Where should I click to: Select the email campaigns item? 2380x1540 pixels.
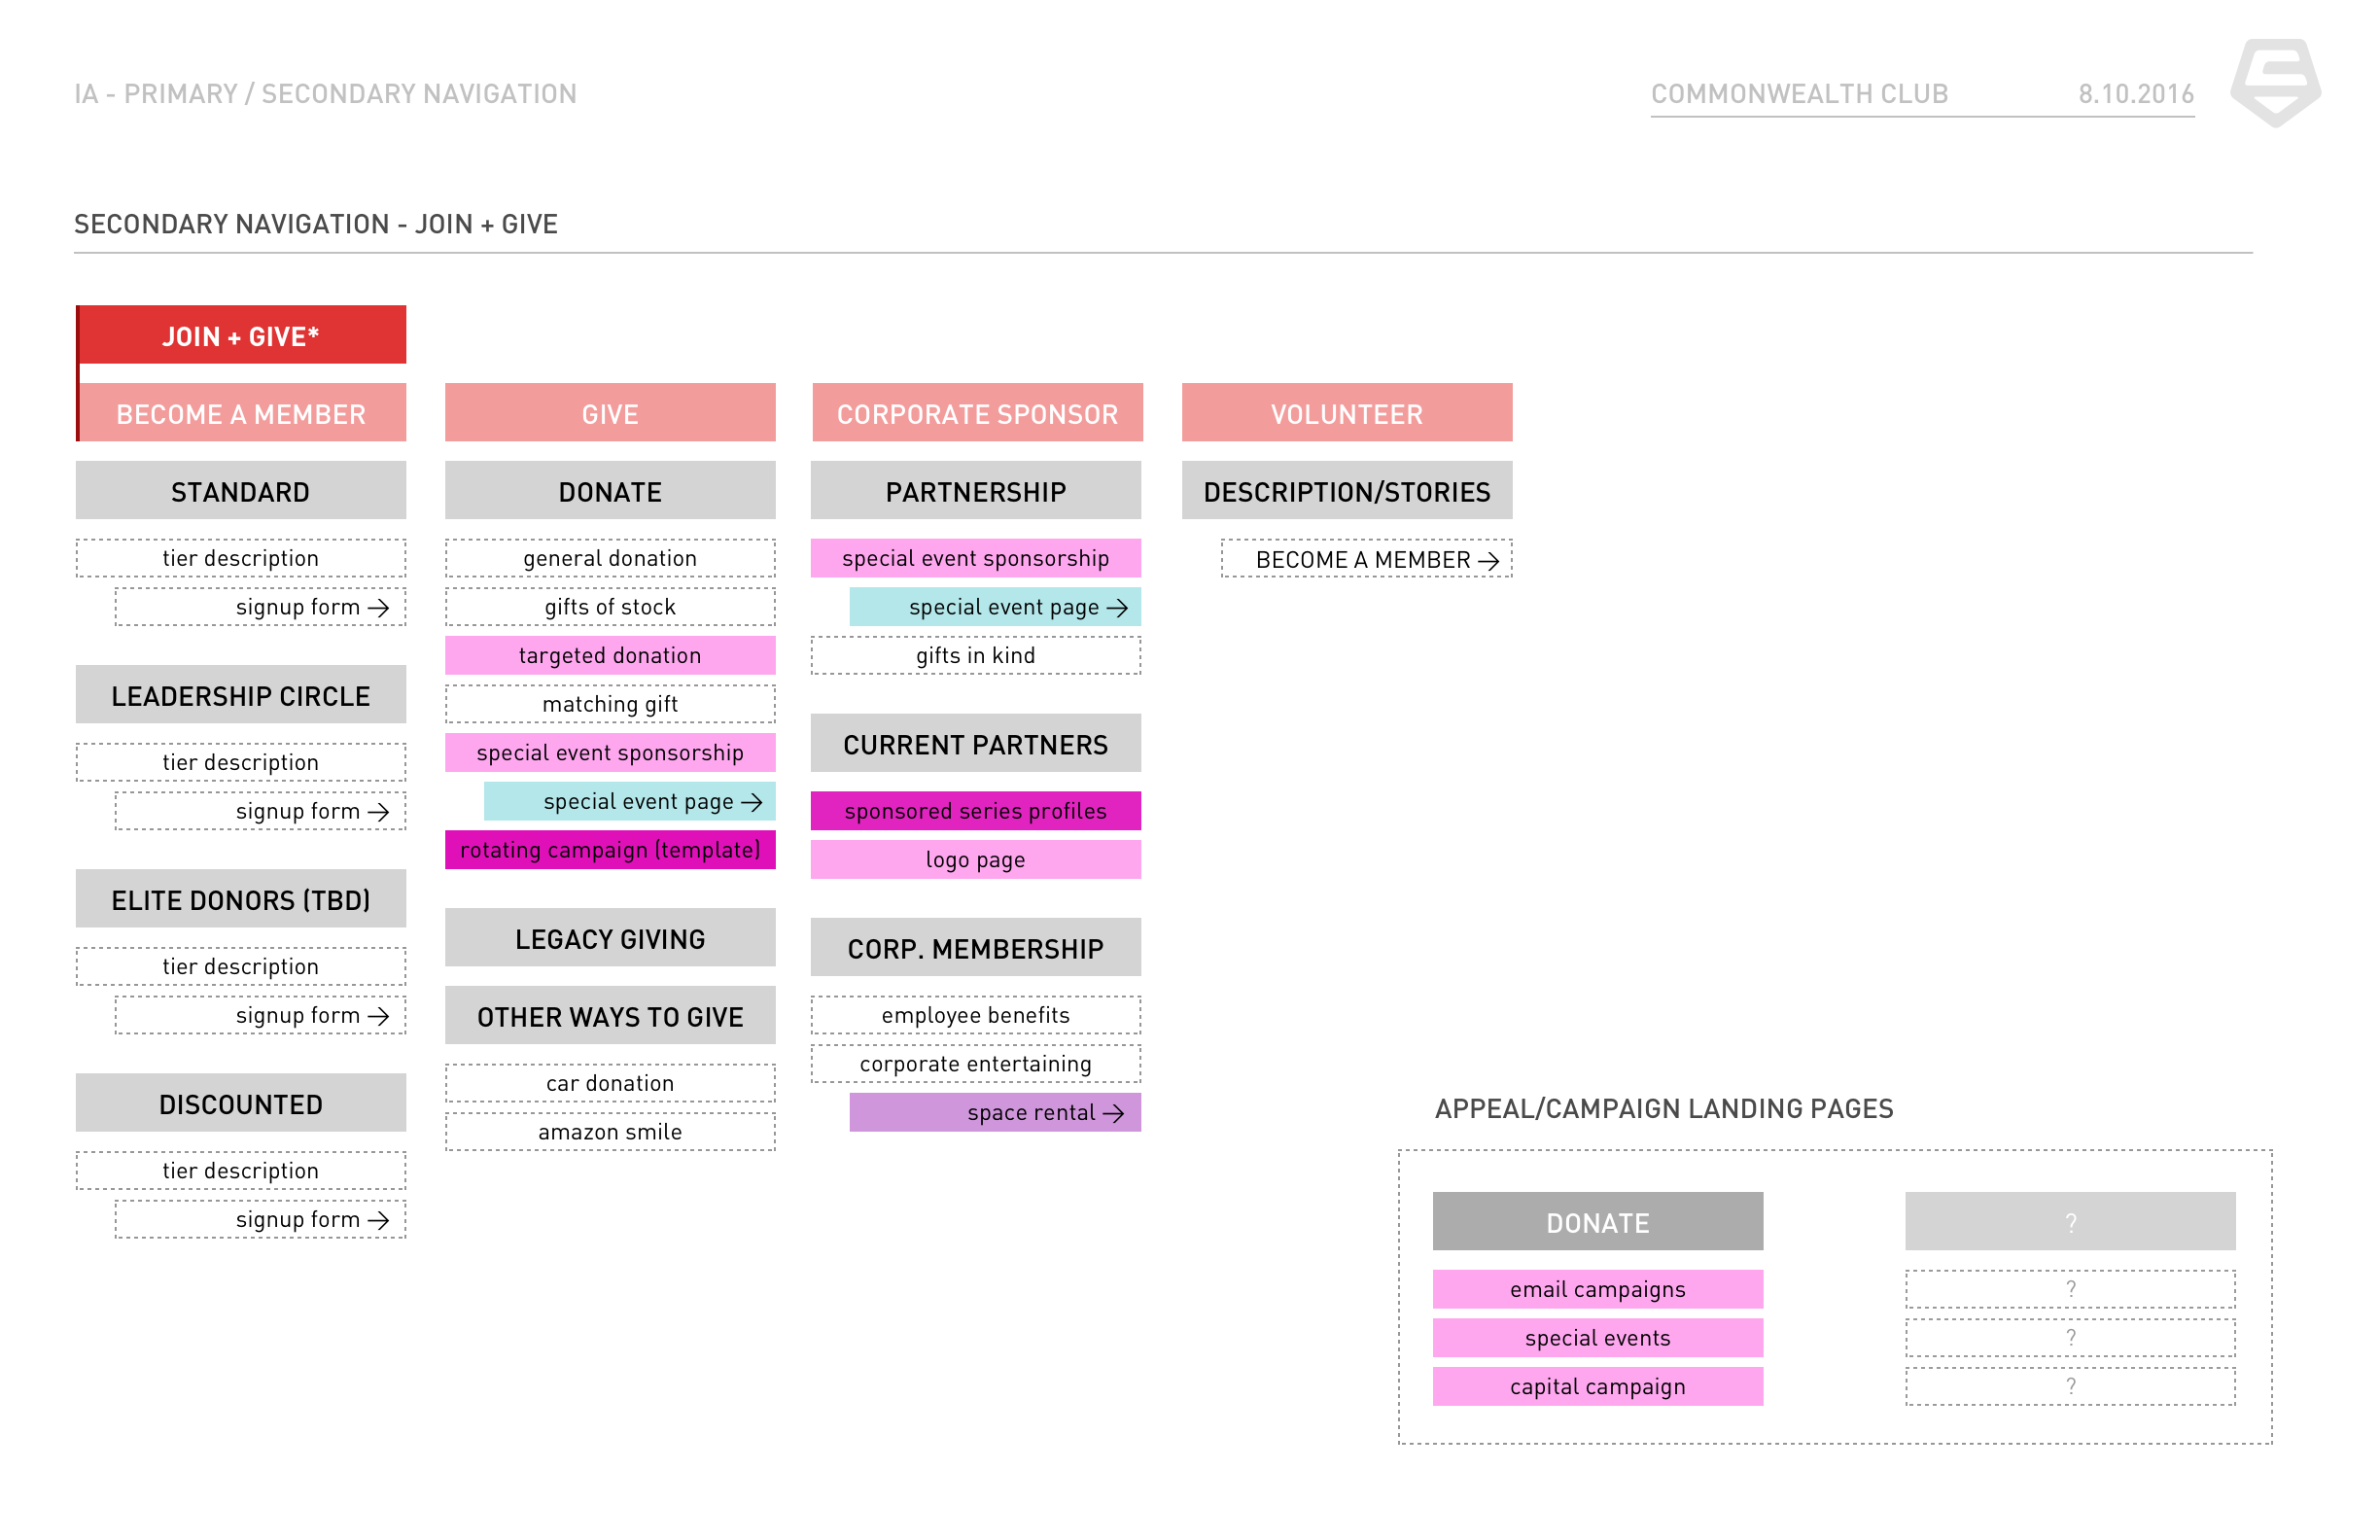click(1598, 1289)
